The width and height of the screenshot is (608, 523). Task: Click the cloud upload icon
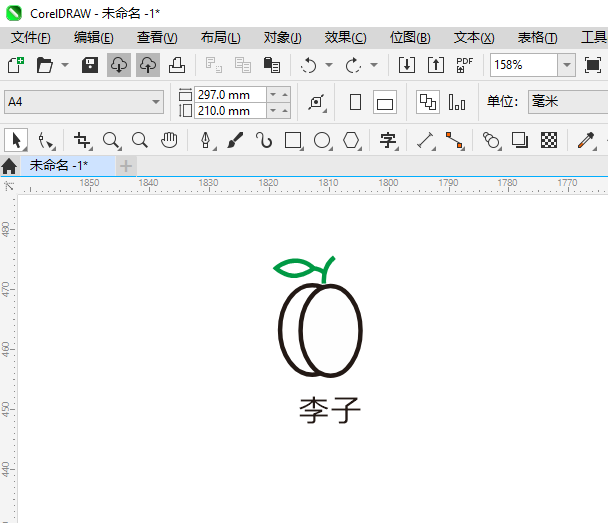click(x=148, y=65)
